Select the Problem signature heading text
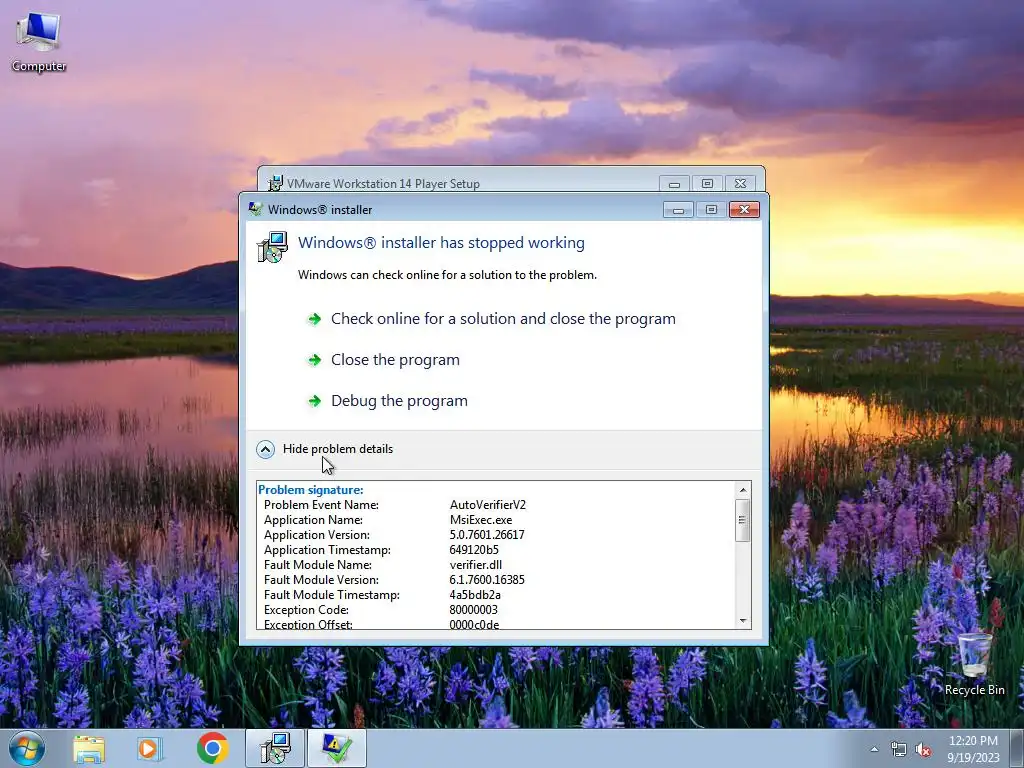 (x=311, y=490)
